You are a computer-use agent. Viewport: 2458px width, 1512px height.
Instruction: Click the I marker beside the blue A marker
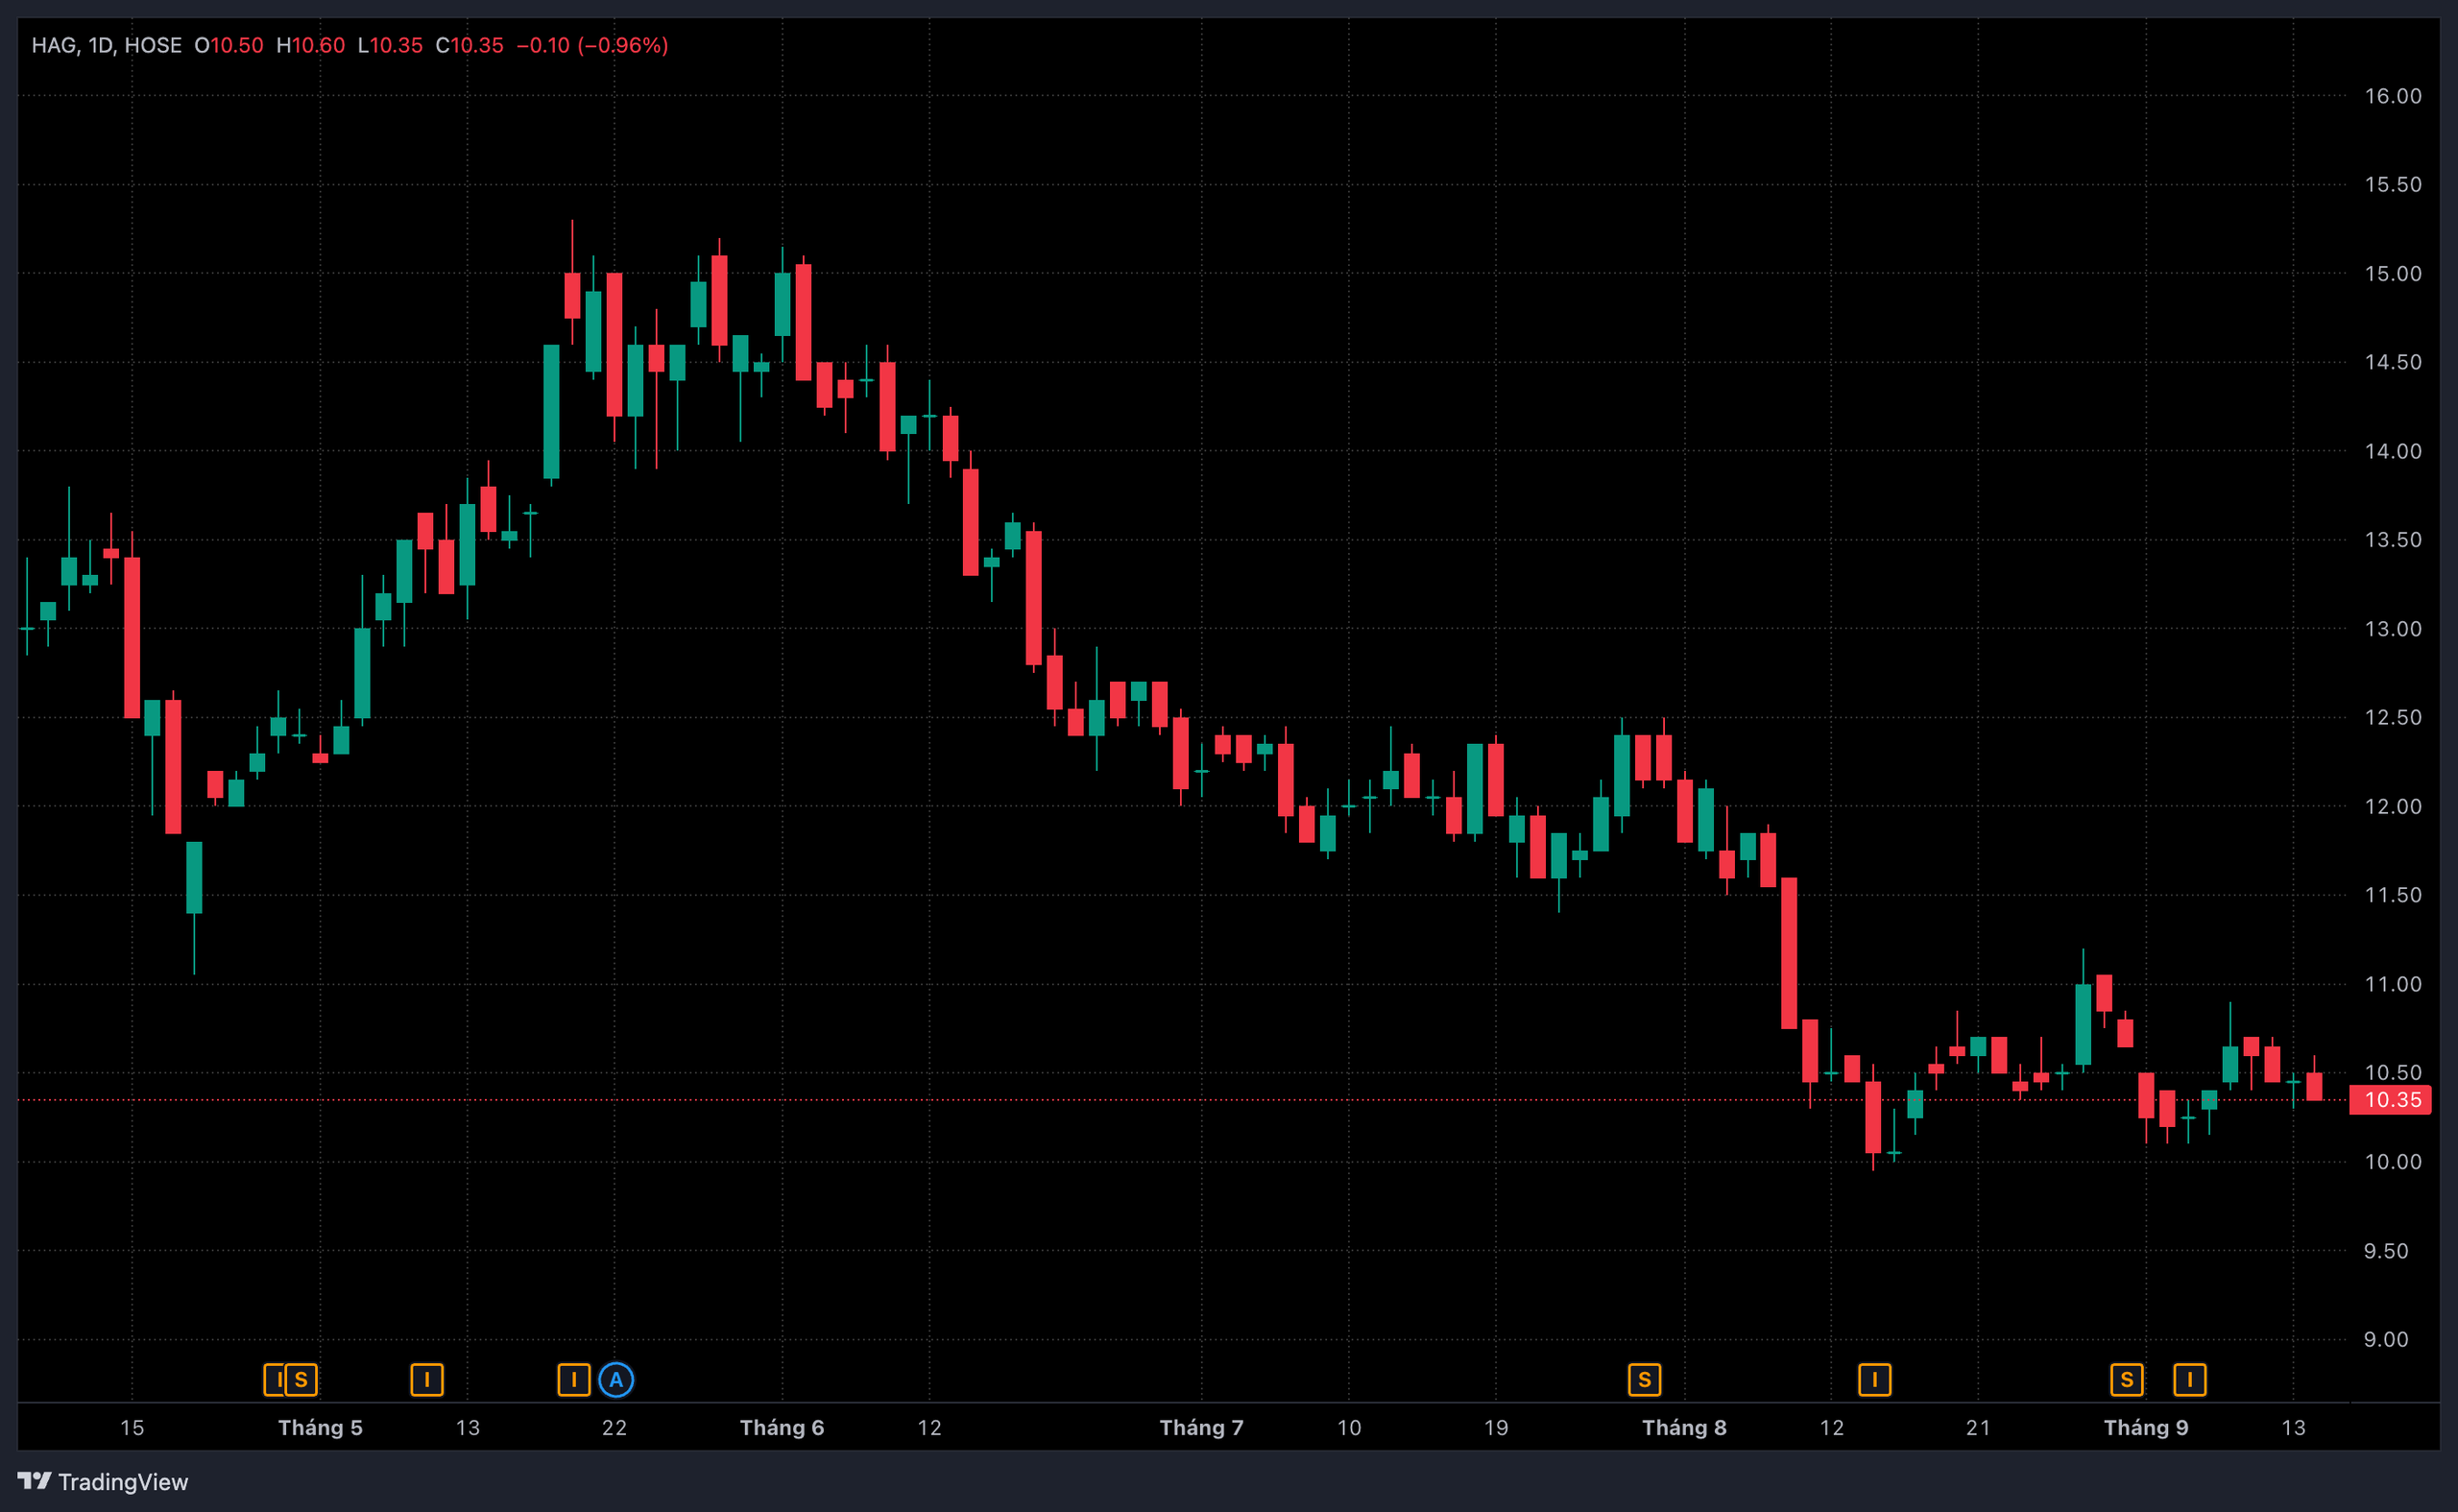[x=574, y=1380]
